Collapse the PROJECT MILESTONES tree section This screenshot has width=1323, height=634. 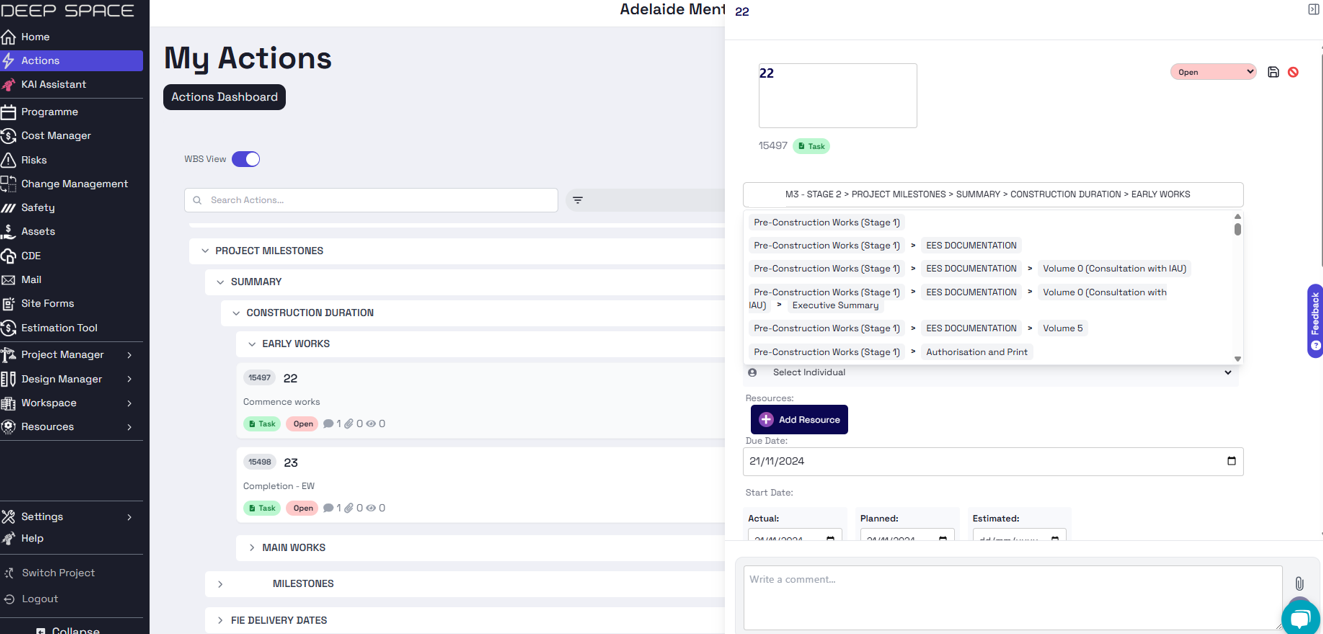(205, 251)
